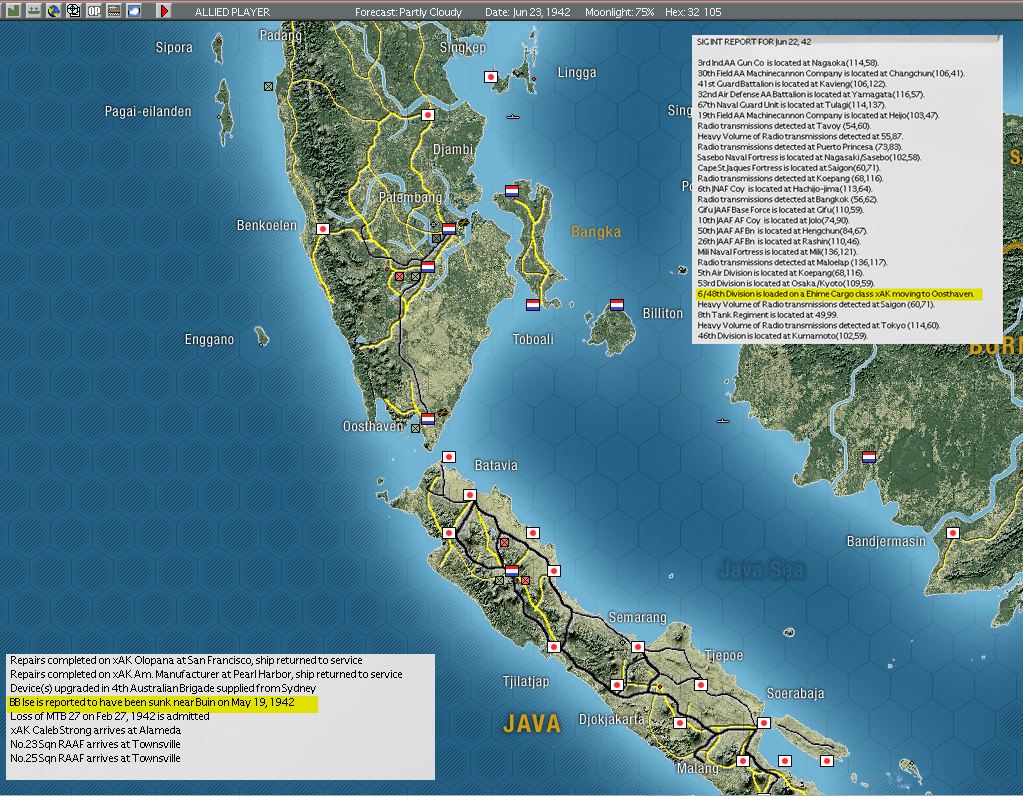The height and width of the screenshot is (796, 1023).
Task: Select the green unit marker near Padang
Action: pyautogui.click(x=268, y=86)
